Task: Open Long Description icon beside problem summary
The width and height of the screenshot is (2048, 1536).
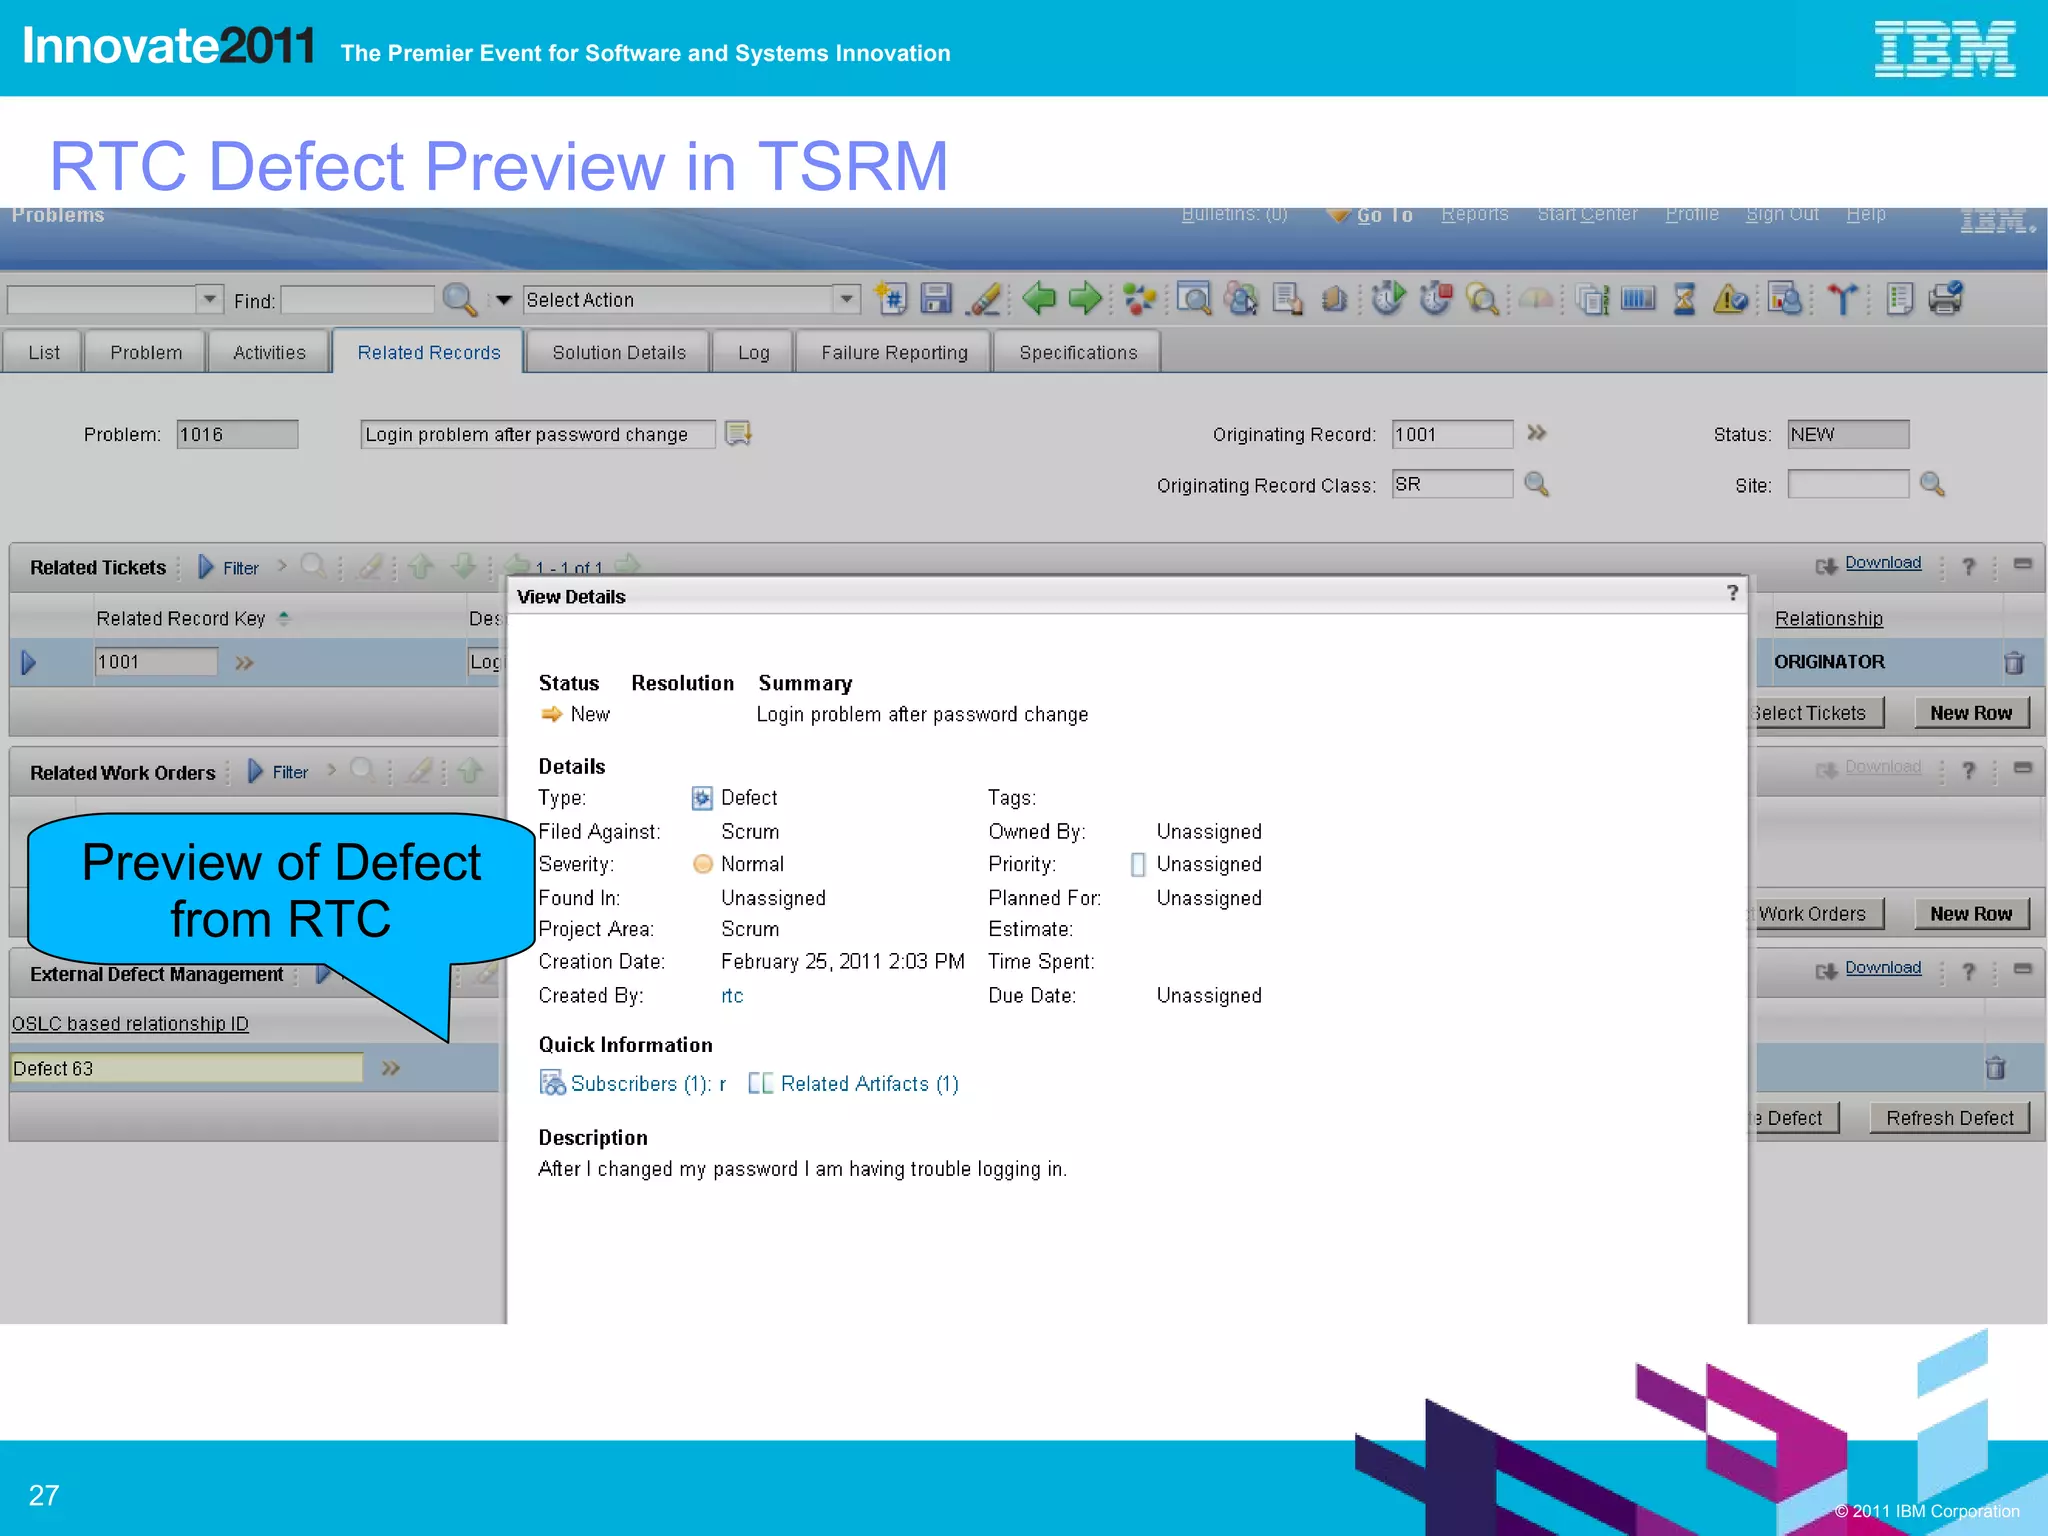Action: (x=738, y=433)
